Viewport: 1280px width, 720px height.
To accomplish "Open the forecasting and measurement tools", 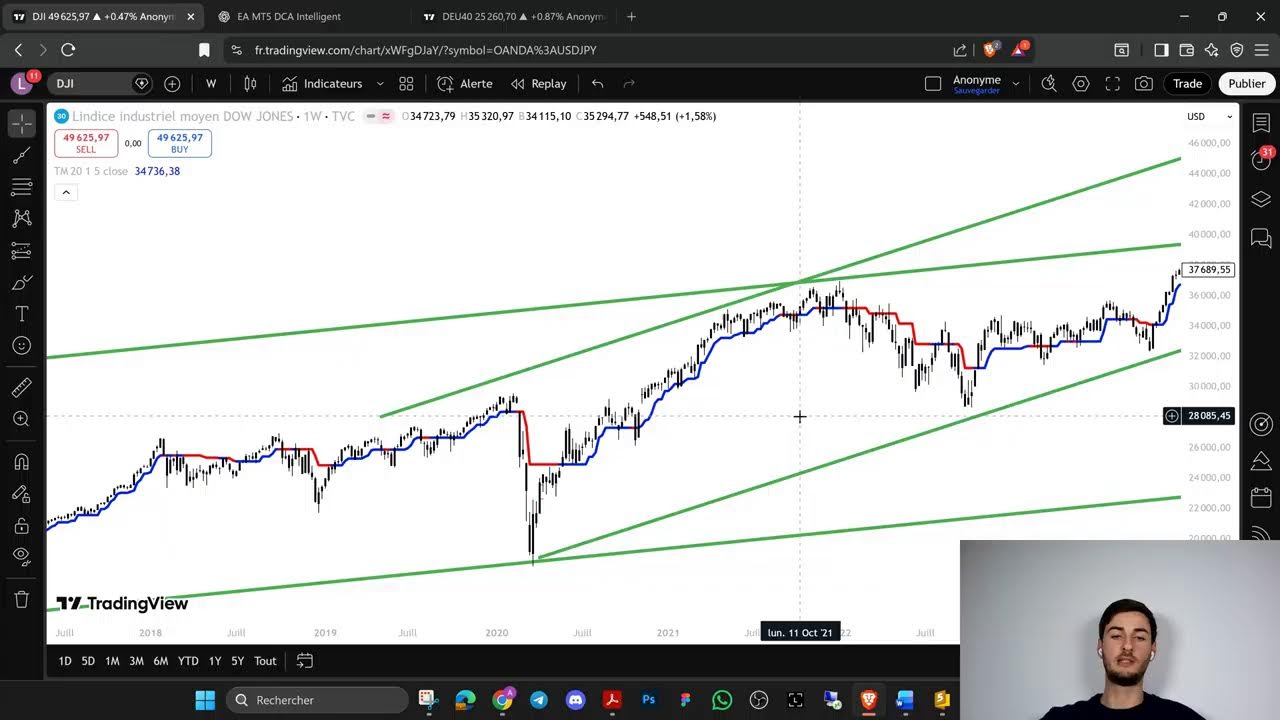I will (x=21, y=250).
